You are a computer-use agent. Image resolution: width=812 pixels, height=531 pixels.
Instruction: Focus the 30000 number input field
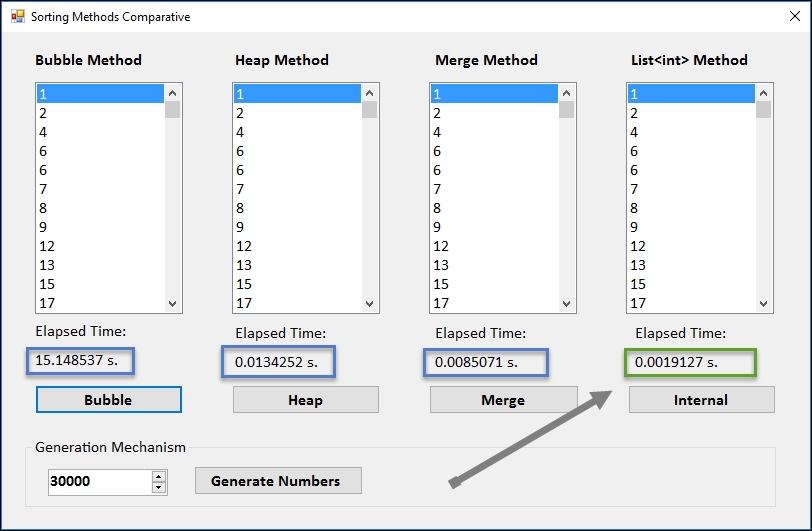tap(100, 482)
